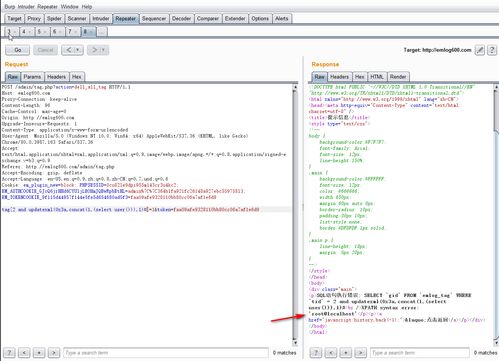Select Repeater sub-tab 3
The width and height of the screenshot is (499, 361).
click(10, 32)
